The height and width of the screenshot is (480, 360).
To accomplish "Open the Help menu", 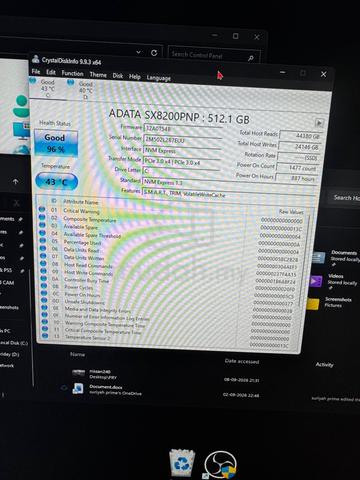I will click(135, 77).
